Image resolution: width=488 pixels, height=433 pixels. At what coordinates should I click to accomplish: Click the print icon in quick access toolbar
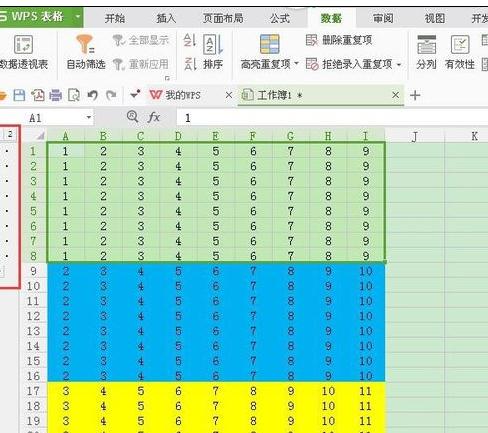[x=55, y=95]
